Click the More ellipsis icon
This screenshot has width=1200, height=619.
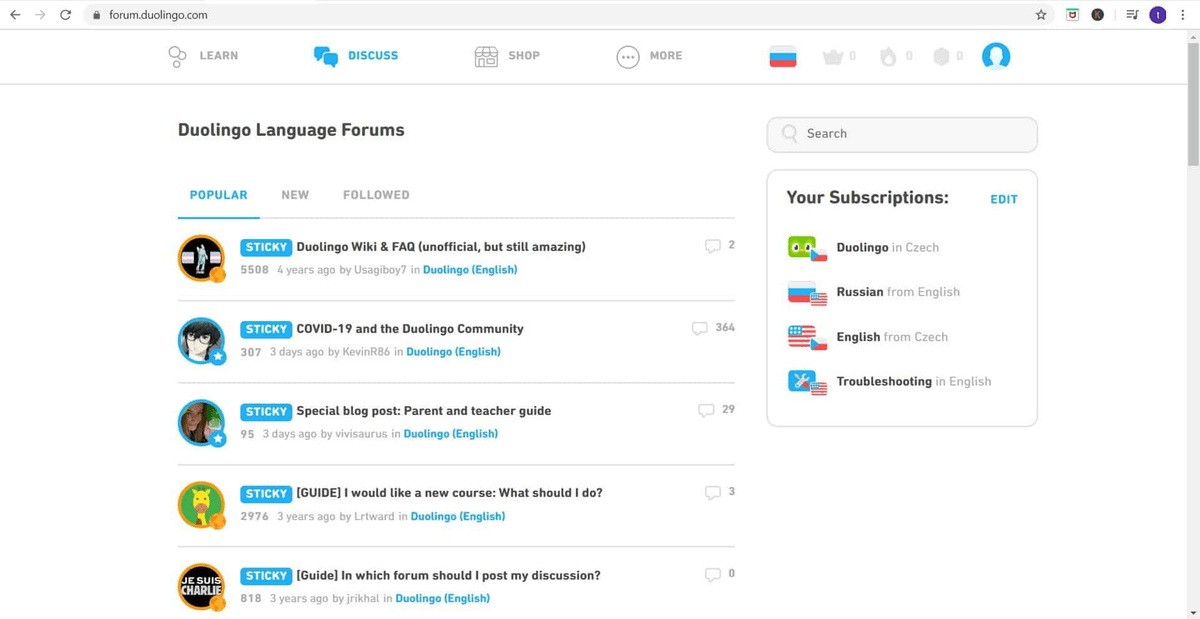pos(628,57)
